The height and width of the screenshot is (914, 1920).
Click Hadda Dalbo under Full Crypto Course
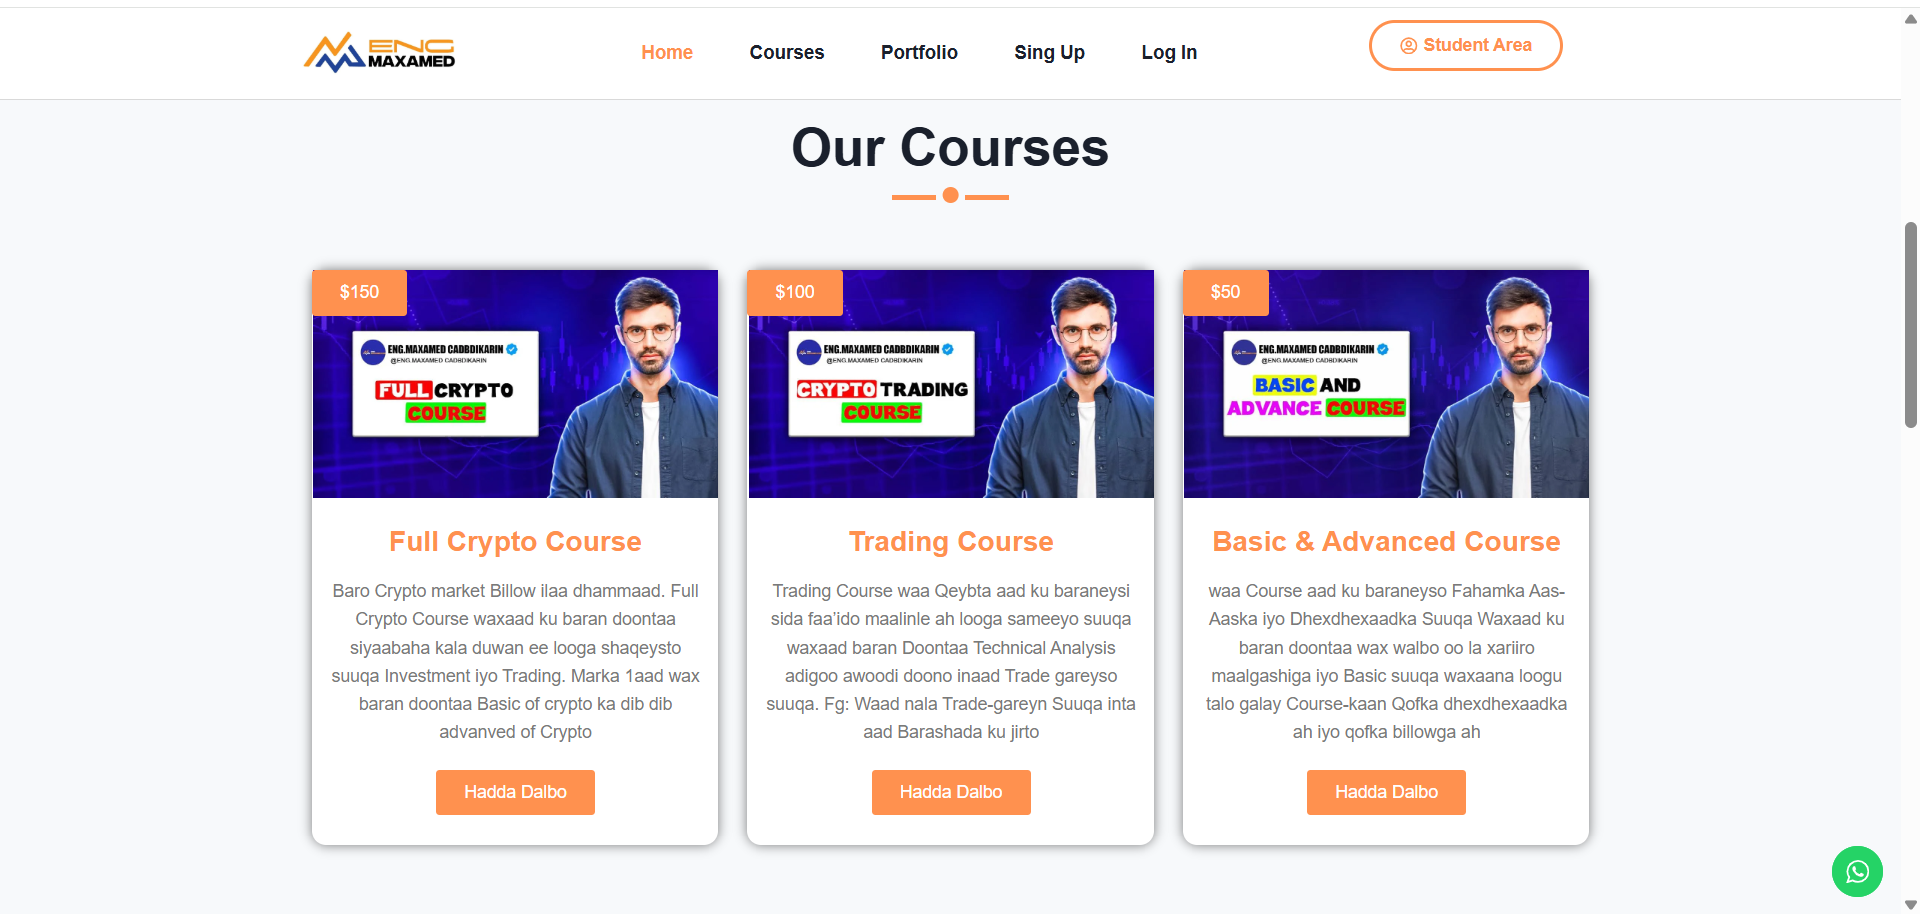click(515, 792)
